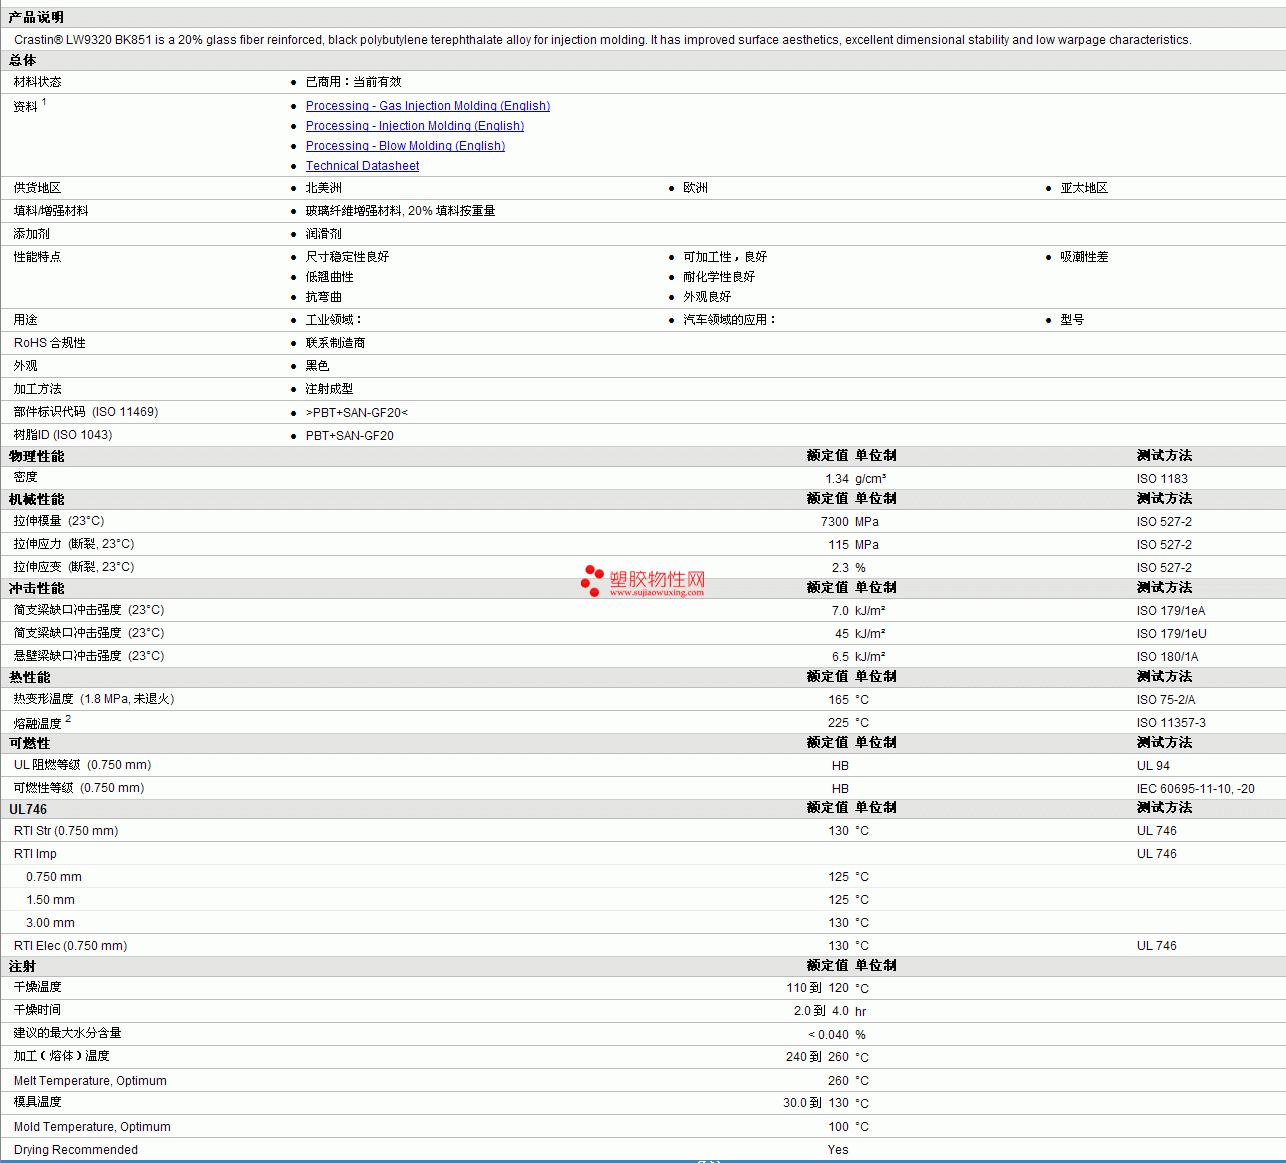
Task: Open the Technical Datasheet link
Action: click(362, 166)
